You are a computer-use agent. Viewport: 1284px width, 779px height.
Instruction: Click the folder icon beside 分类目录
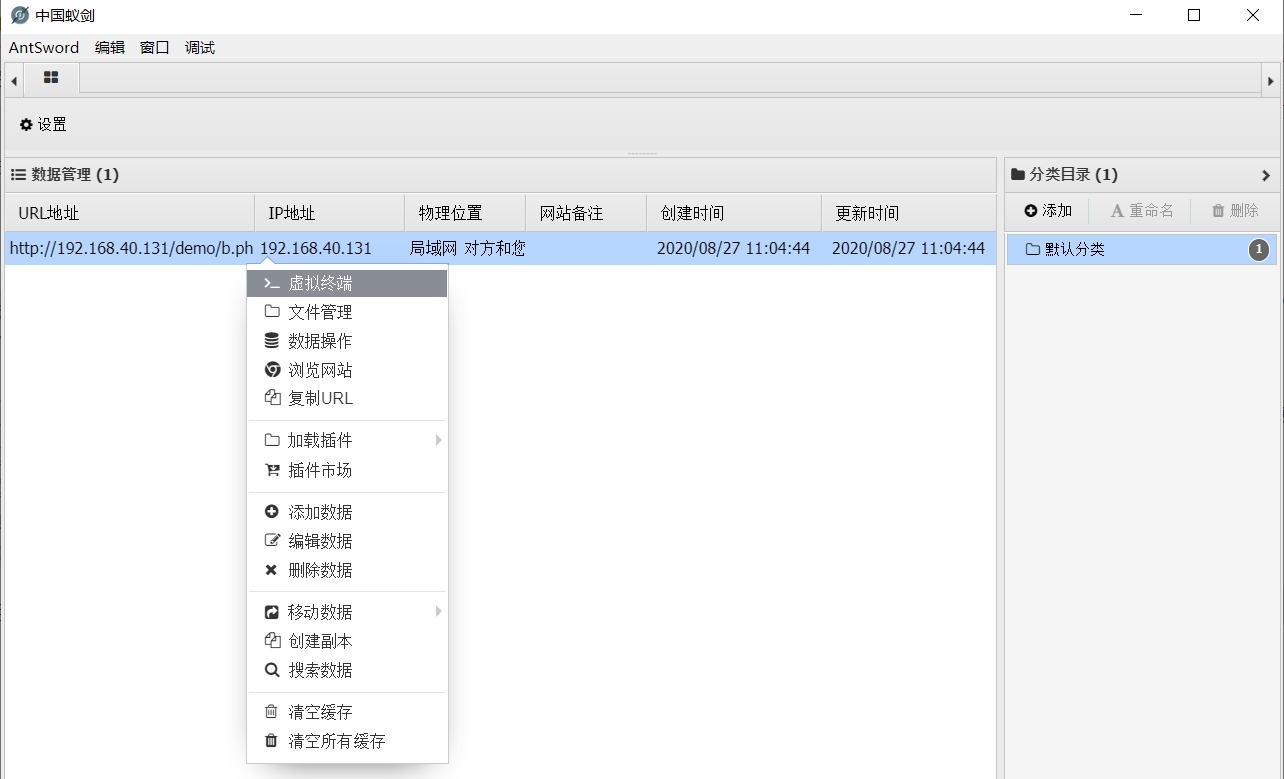pos(1018,175)
